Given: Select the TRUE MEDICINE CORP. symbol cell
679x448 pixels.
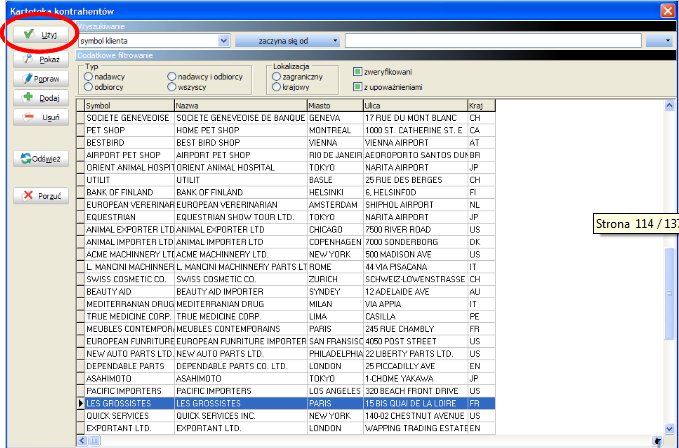Looking at the screenshot, I should [129, 316].
